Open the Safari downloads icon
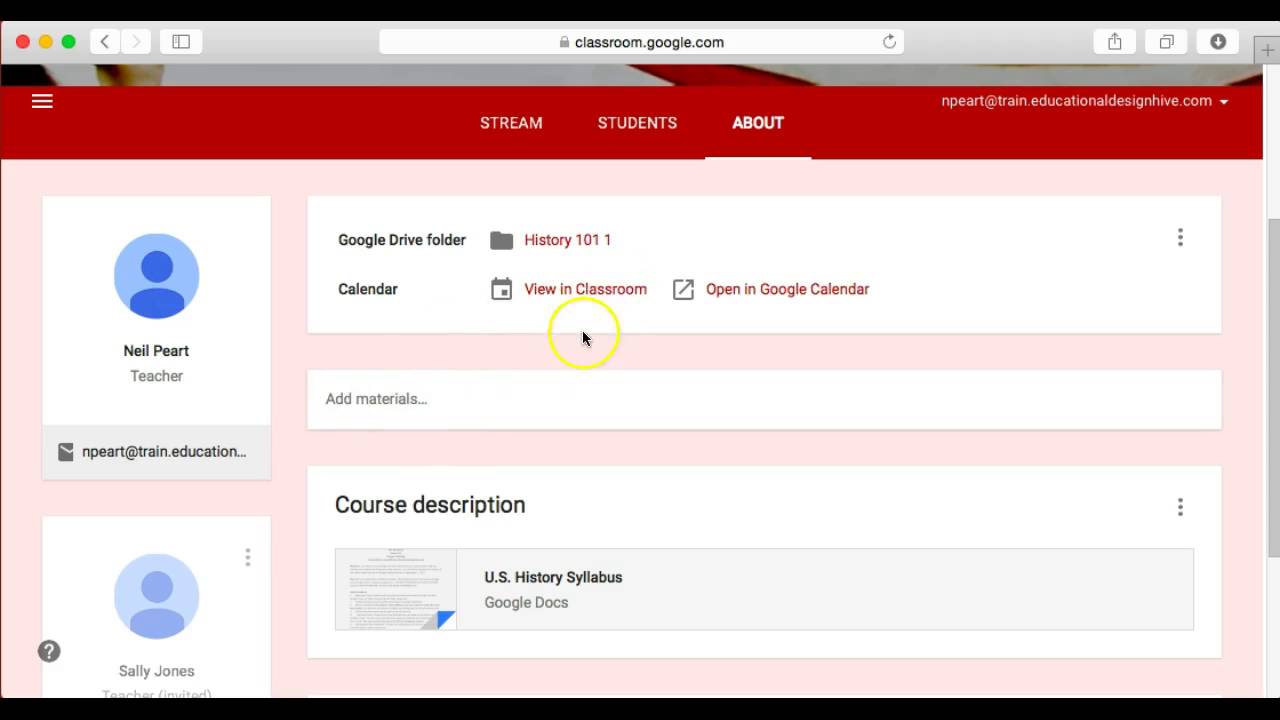The width and height of the screenshot is (1280, 720). click(x=1218, y=42)
